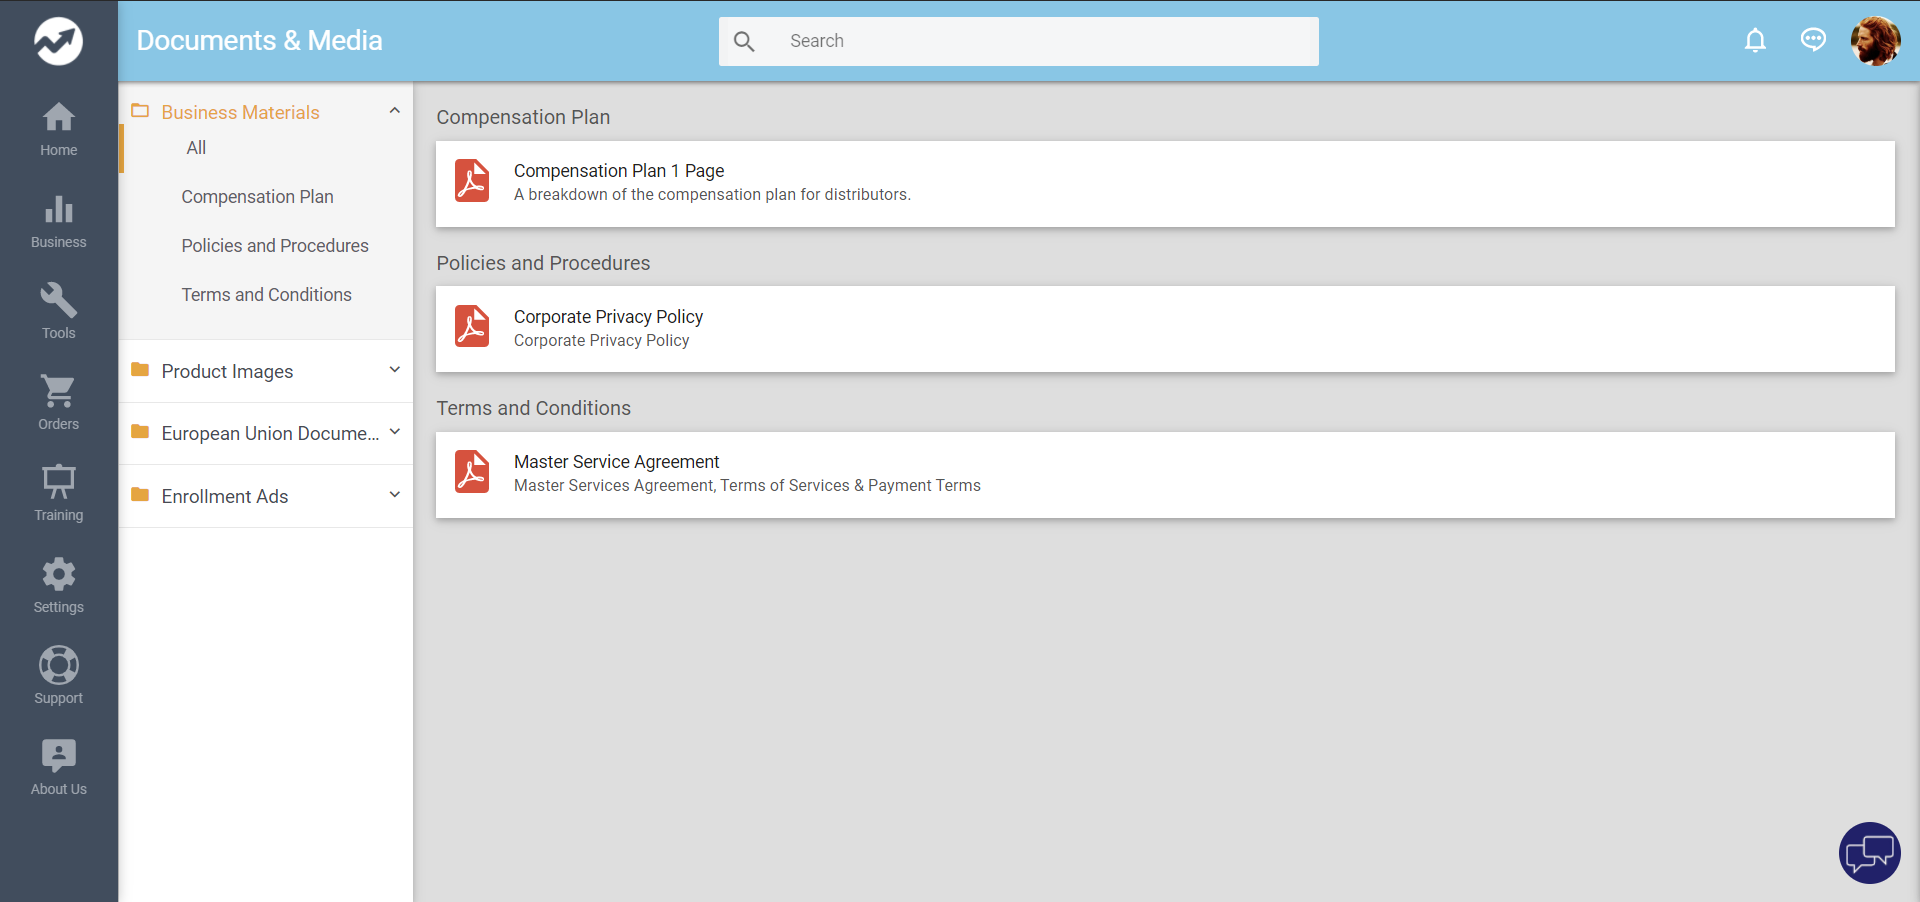The image size is (1920, 902).
Task: Open the floating live chat button
Action: (1869, 853)
